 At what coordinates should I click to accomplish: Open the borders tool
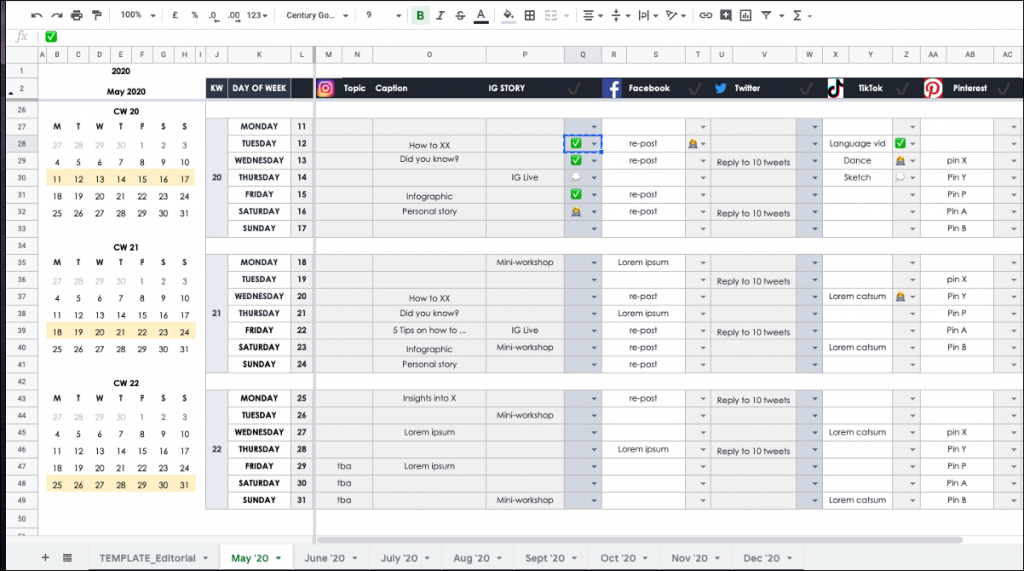click(x=529, y=16)
